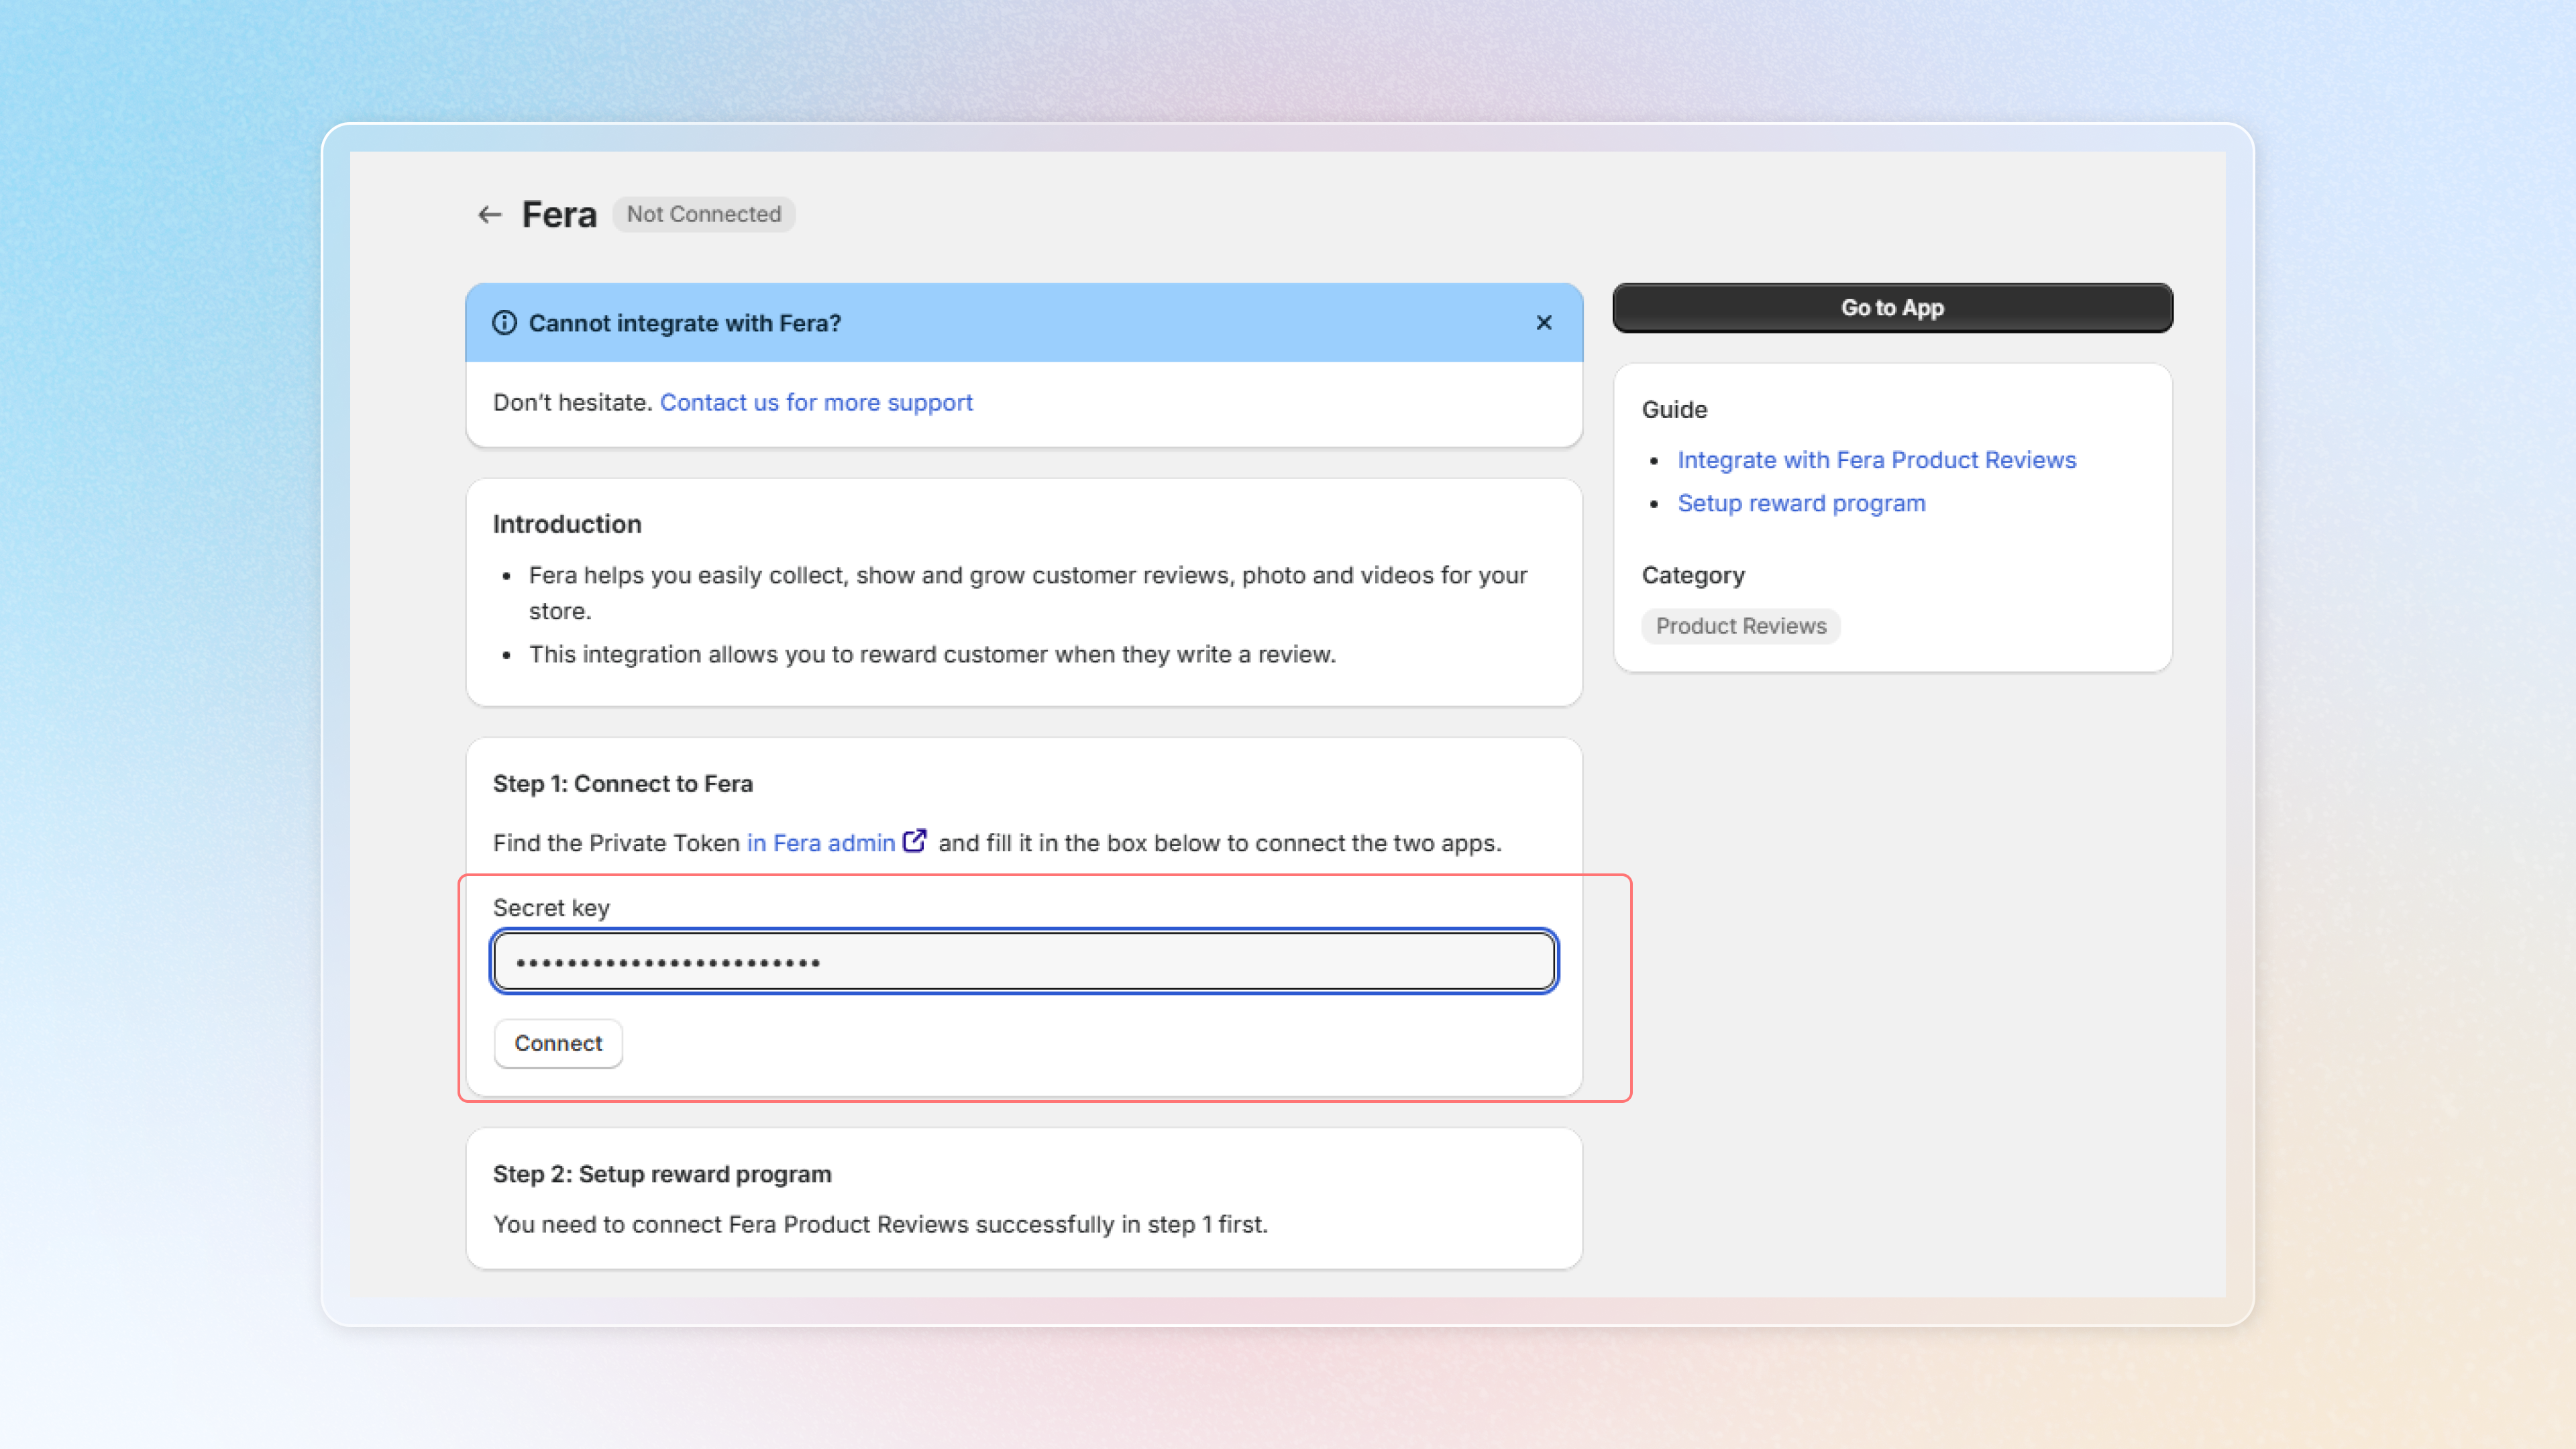
Task: Click the Introduction section heading
Action: (567, 524)
